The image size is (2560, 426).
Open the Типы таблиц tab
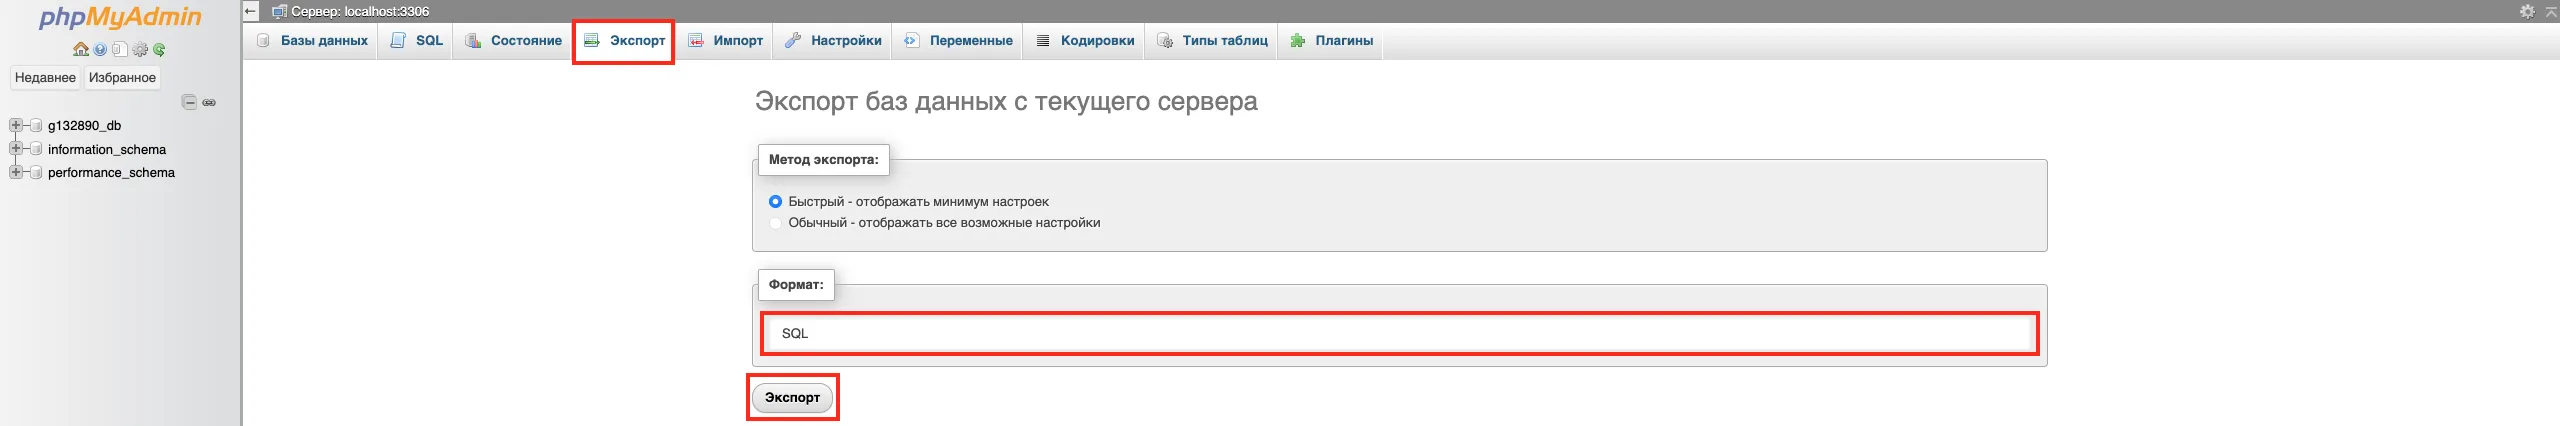[x=1212, y=41]
